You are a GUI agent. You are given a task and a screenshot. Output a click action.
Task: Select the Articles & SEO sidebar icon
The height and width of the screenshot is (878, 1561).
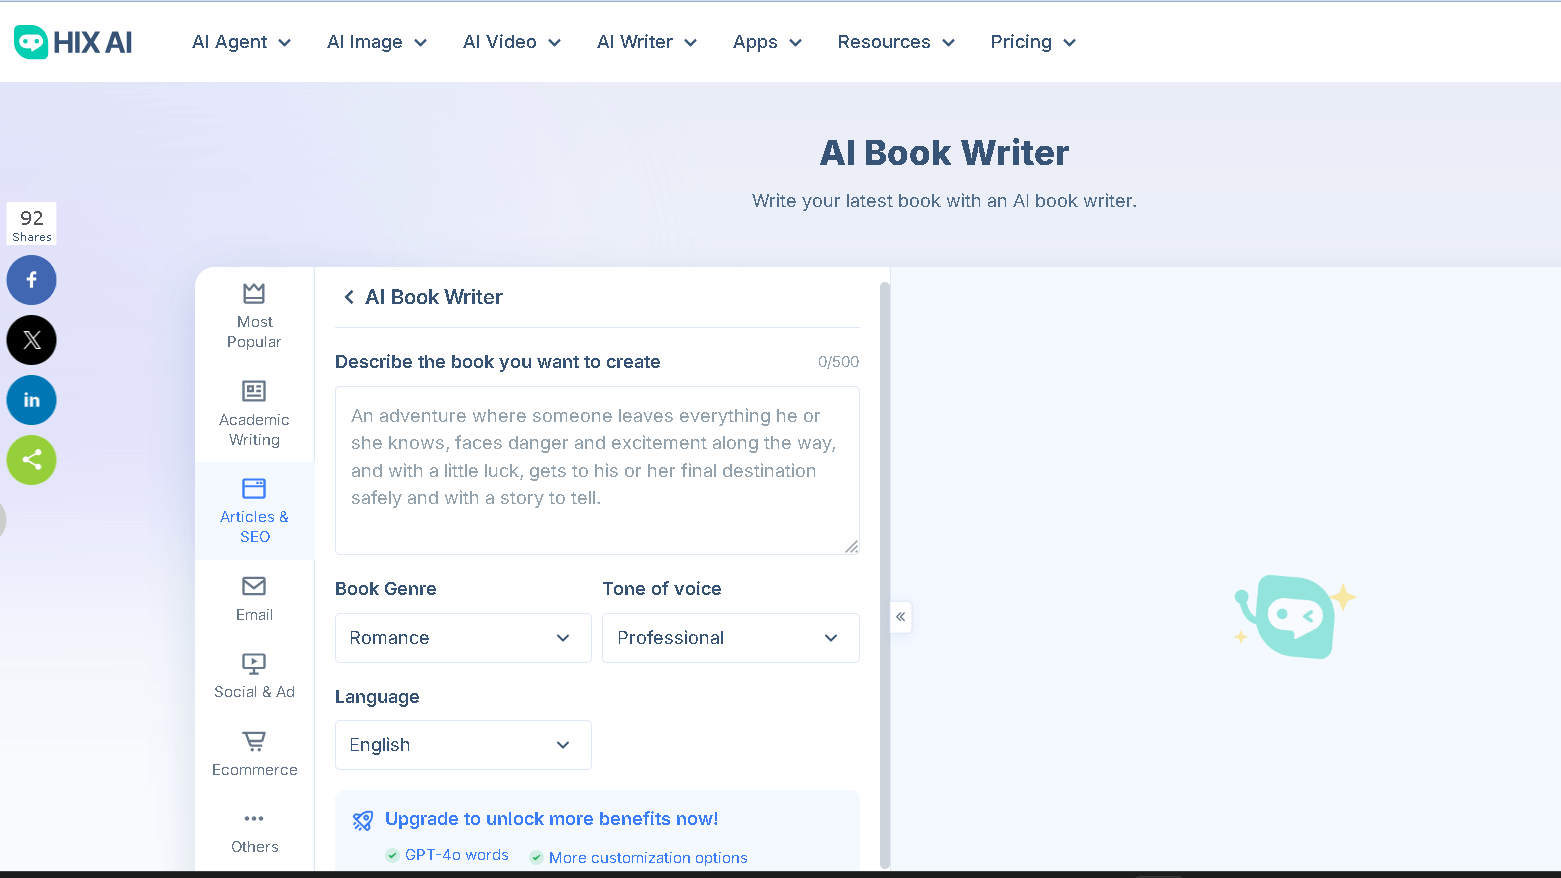pyautogui.click(x=253, y=490)
